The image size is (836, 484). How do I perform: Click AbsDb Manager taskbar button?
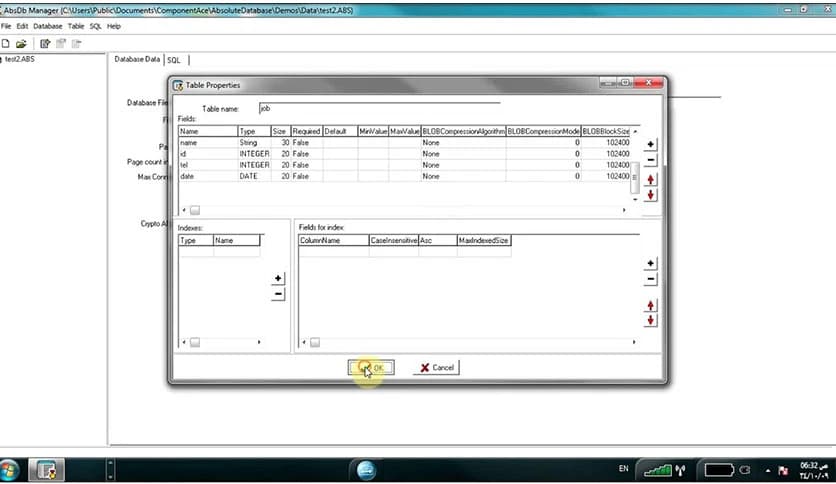click(x=46, y=470)
